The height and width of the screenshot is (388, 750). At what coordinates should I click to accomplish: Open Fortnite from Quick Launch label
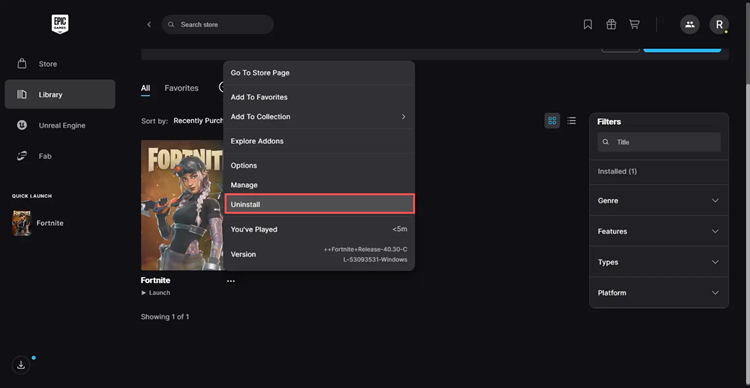tap(50, 223)
